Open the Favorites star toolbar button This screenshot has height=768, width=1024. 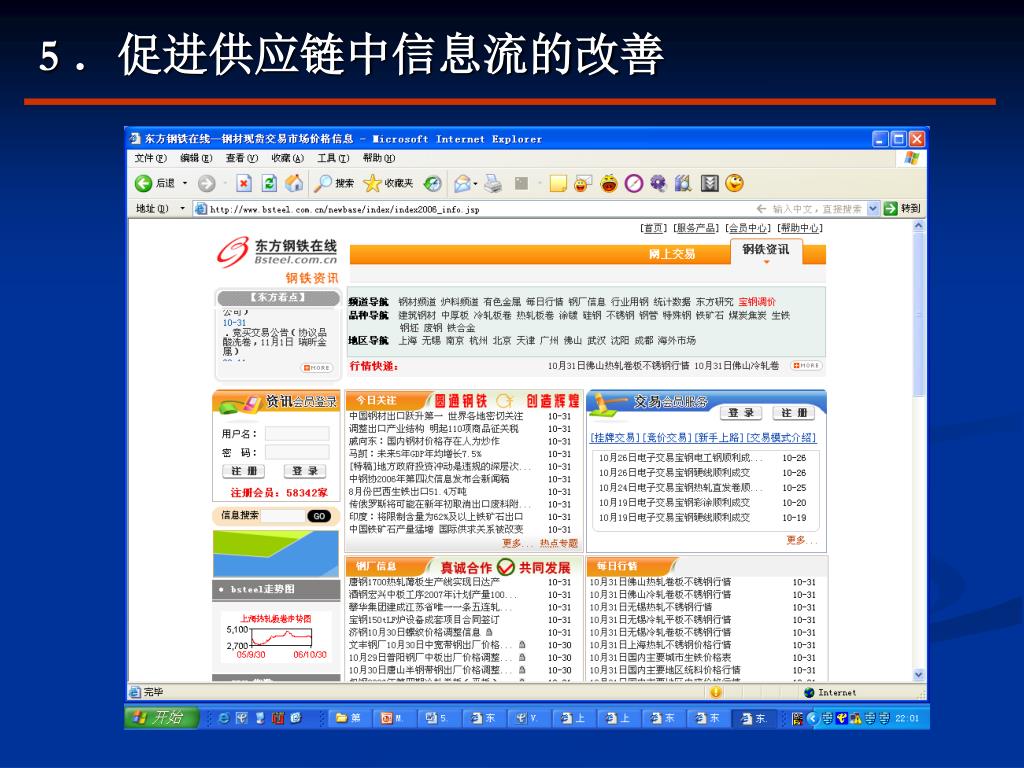pos(389,184)
